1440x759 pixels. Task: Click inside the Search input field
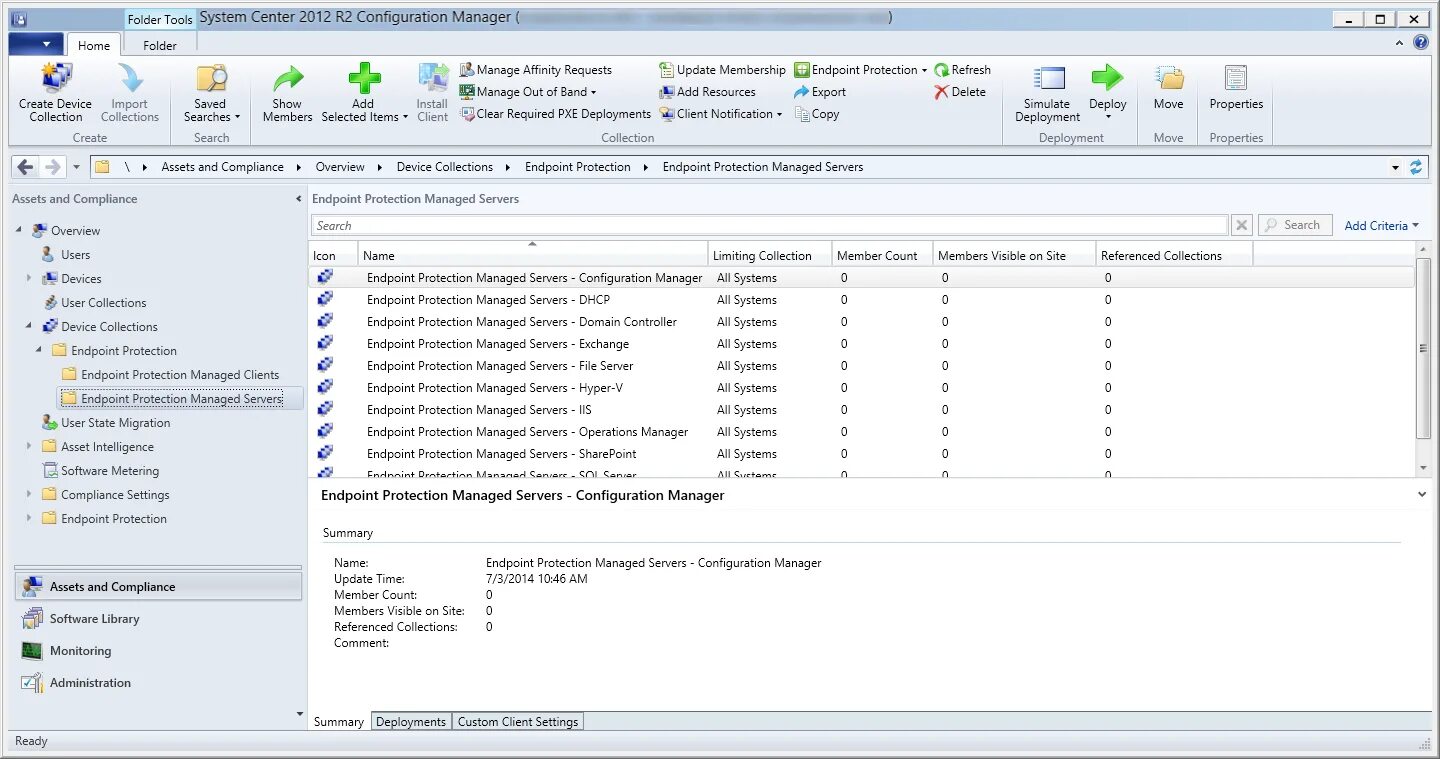pos(769,226)
